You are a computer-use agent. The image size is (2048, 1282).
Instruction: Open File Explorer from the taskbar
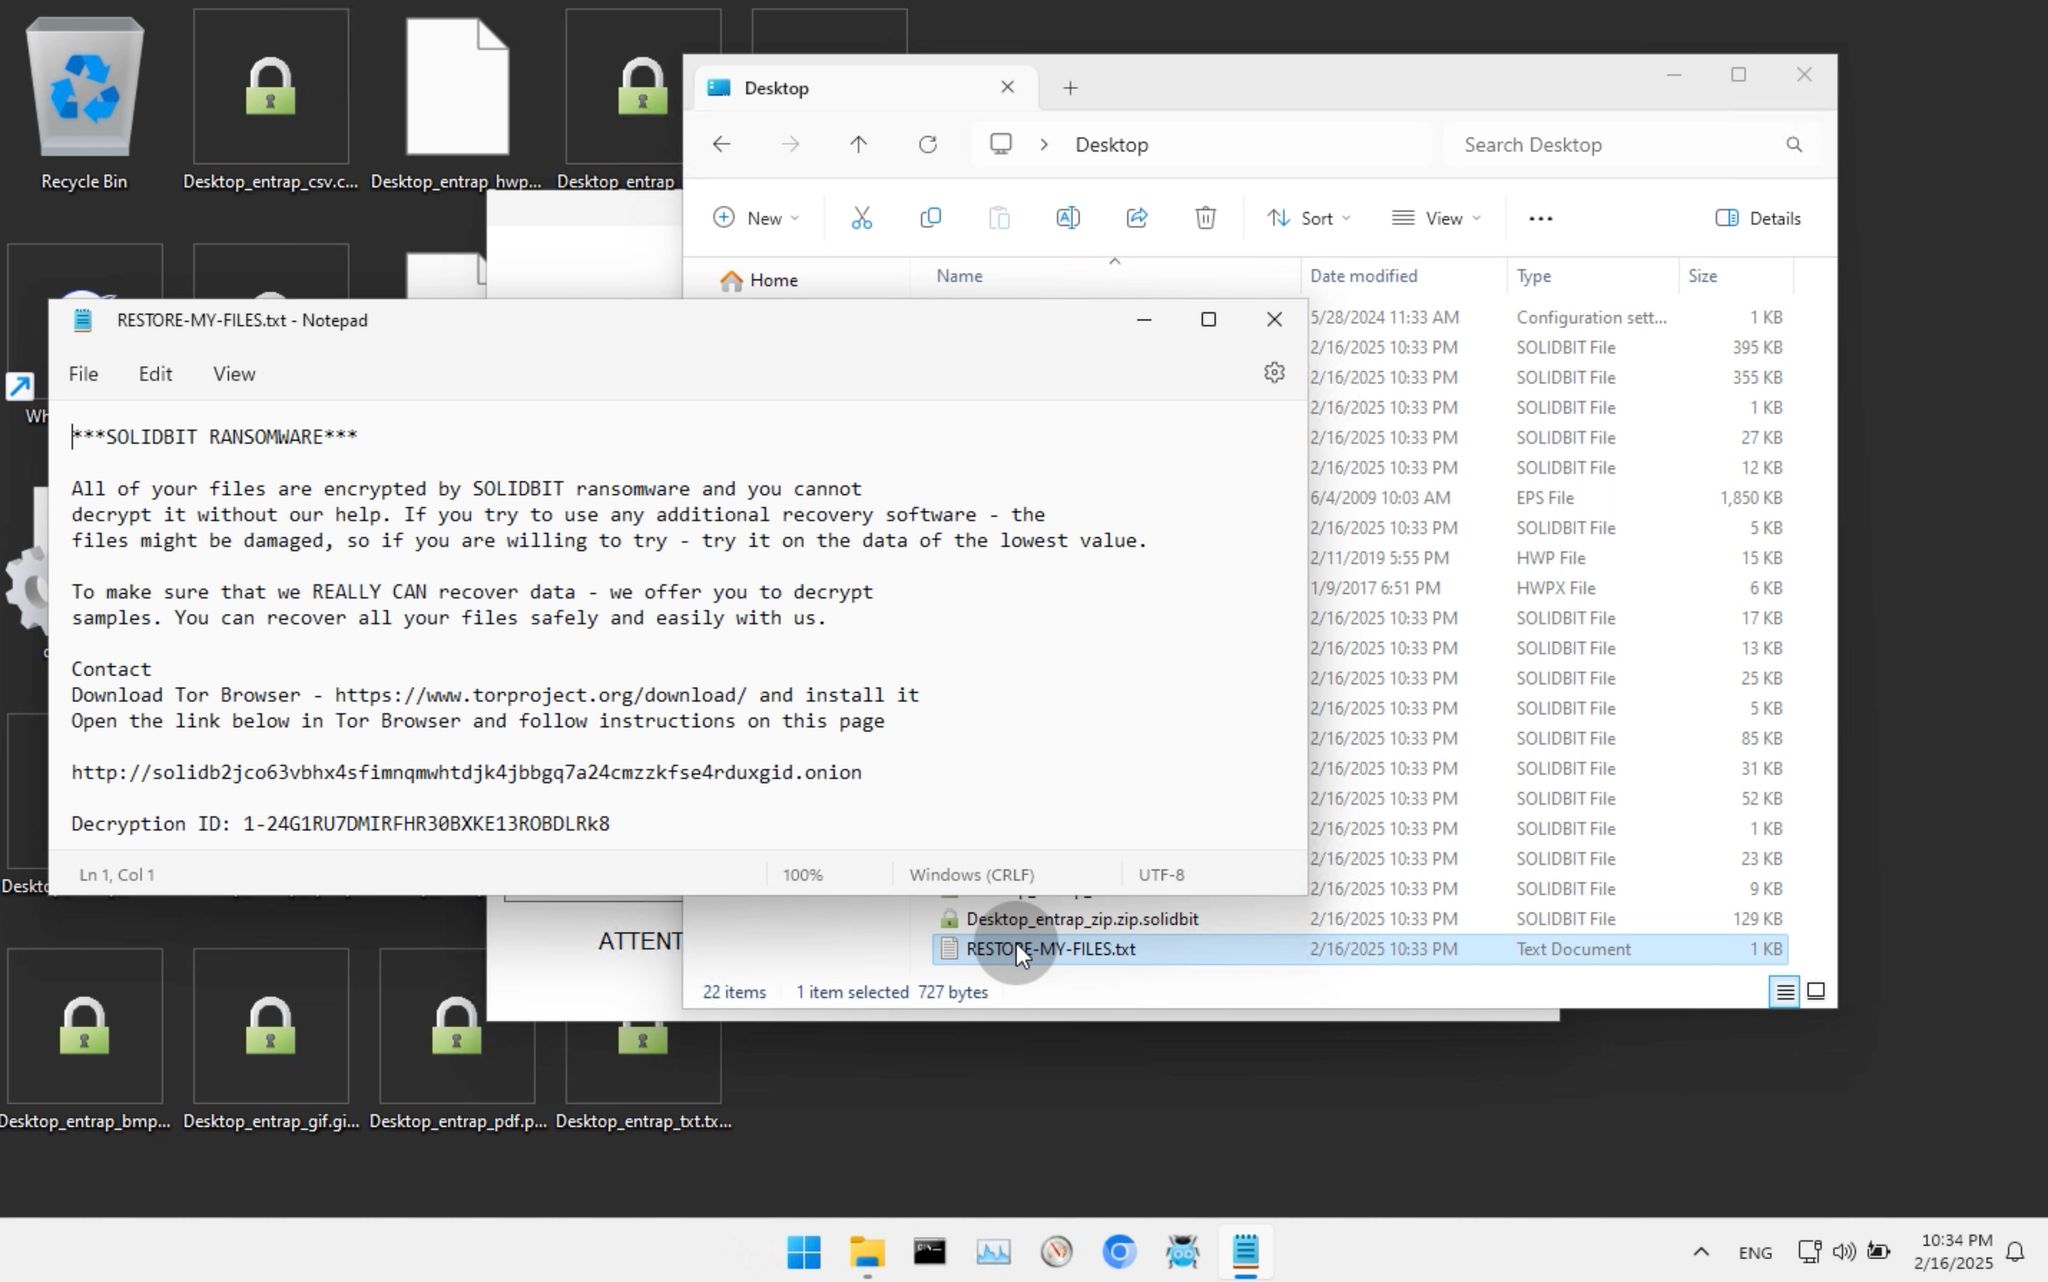(x=867, y=1252)
